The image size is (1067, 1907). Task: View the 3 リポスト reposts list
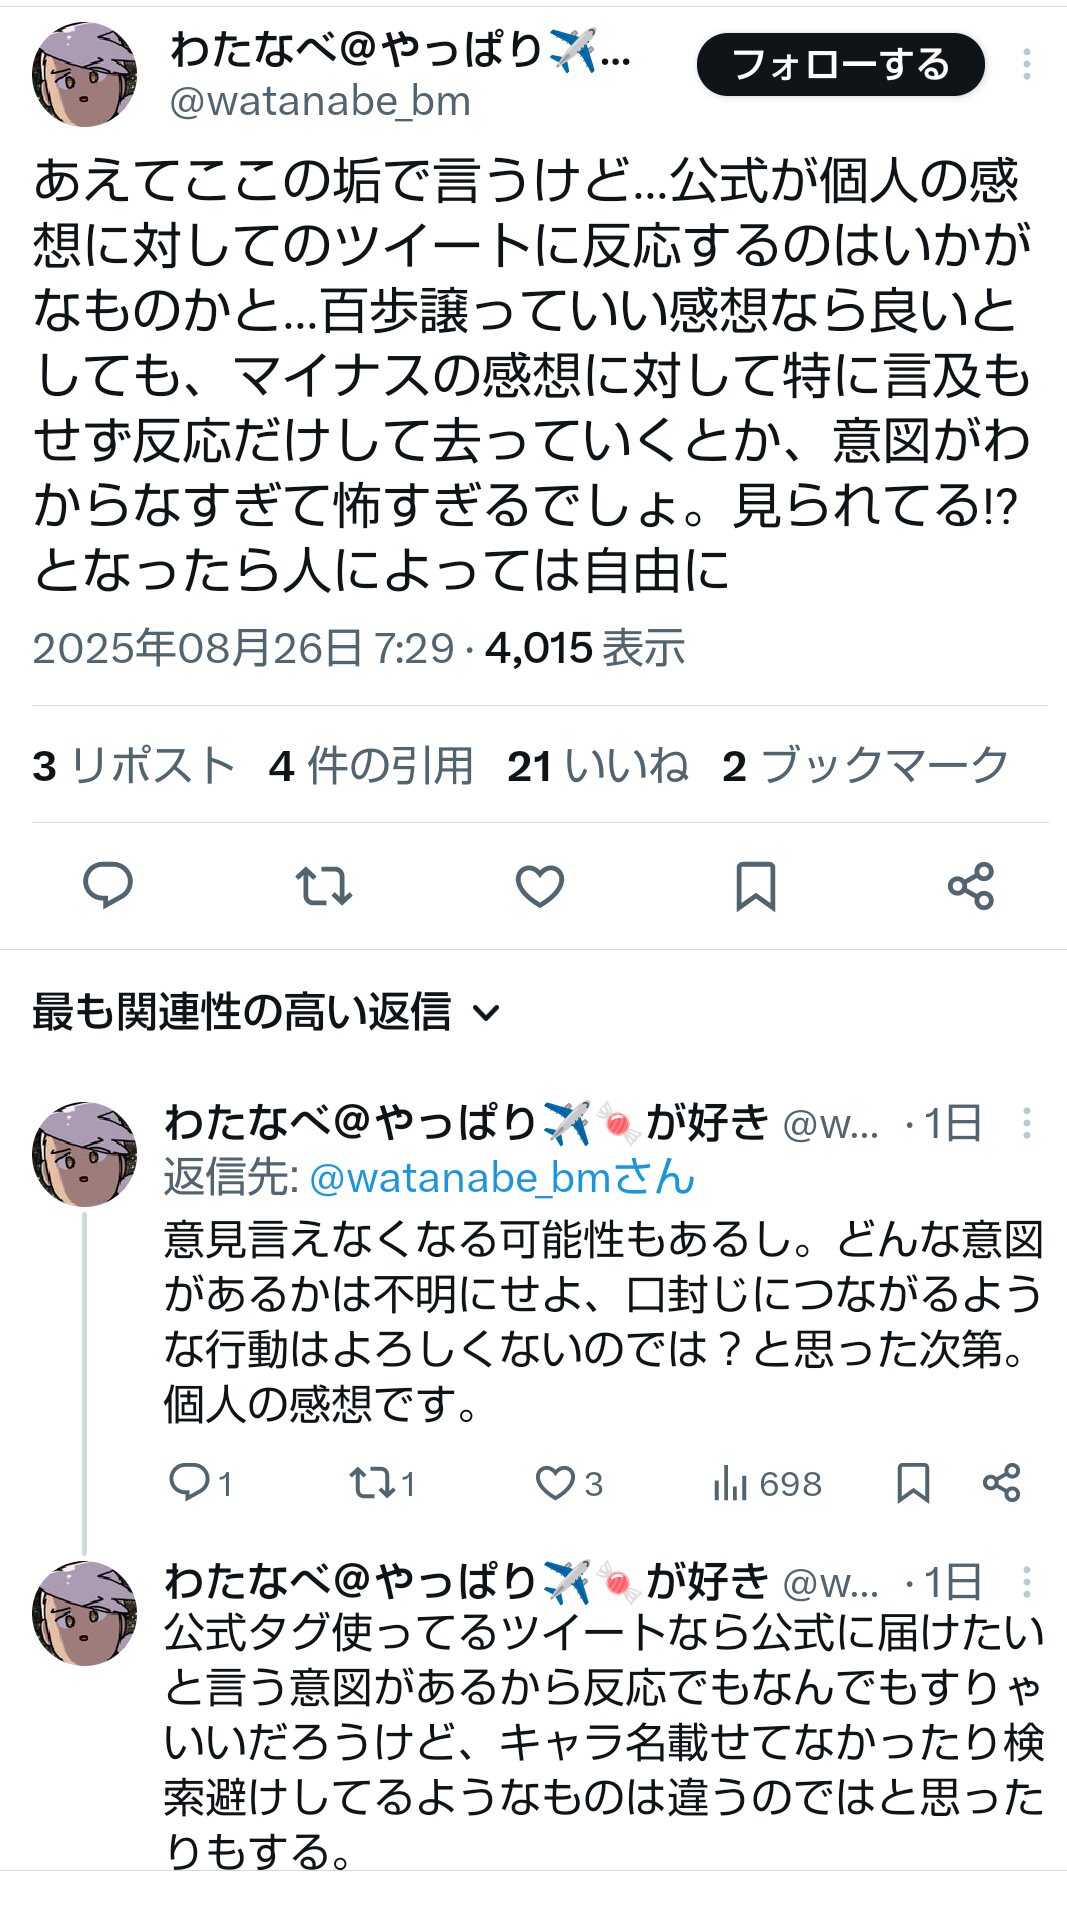coord(134,766)
